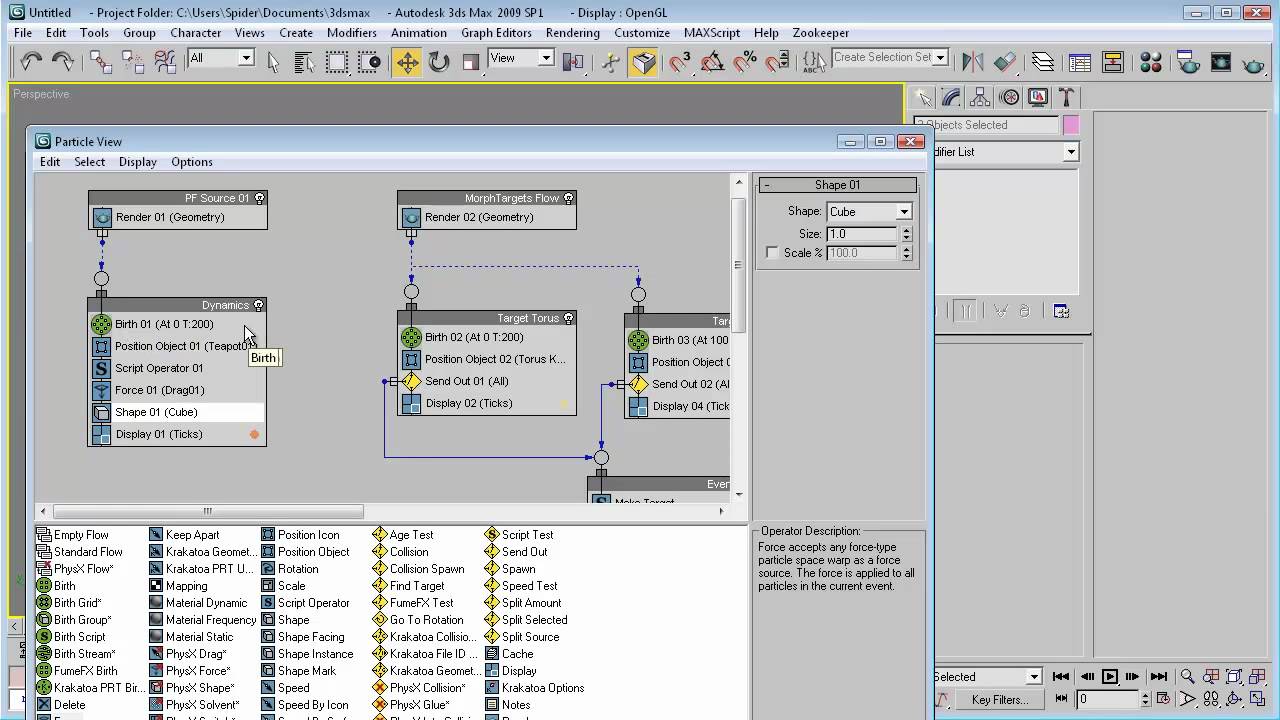1280x720 pixels.
Task: Open the Material Editor spheres icon
Action: click(x=1151, y=62)
